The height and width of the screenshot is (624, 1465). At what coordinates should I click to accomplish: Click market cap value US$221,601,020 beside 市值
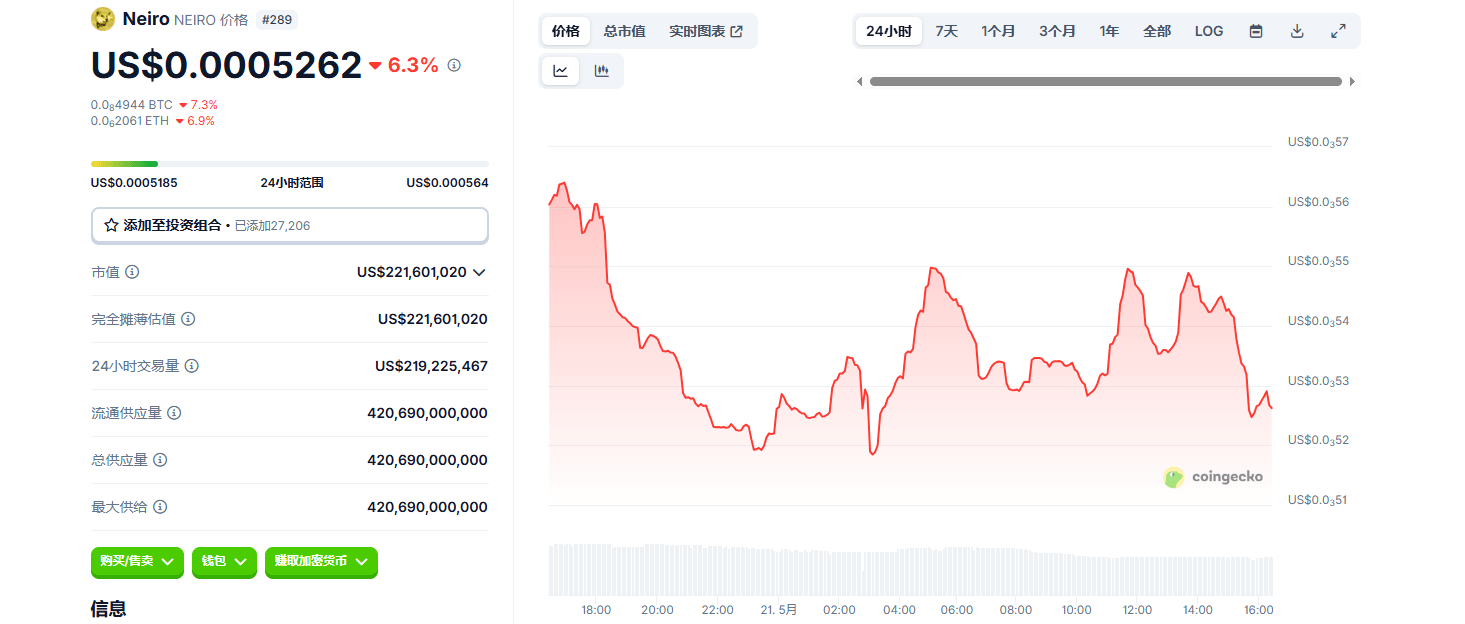pos(412,272)
